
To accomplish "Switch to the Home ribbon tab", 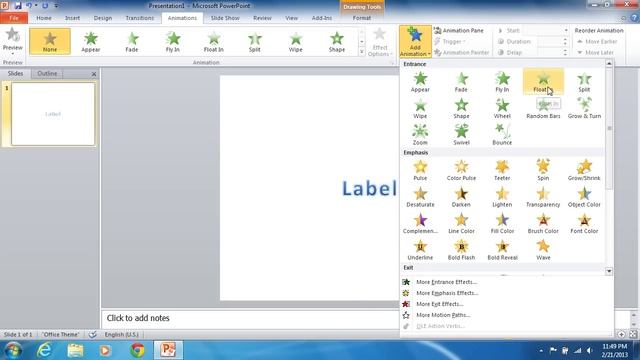I will pyautogui.click(x=44, y=18).
